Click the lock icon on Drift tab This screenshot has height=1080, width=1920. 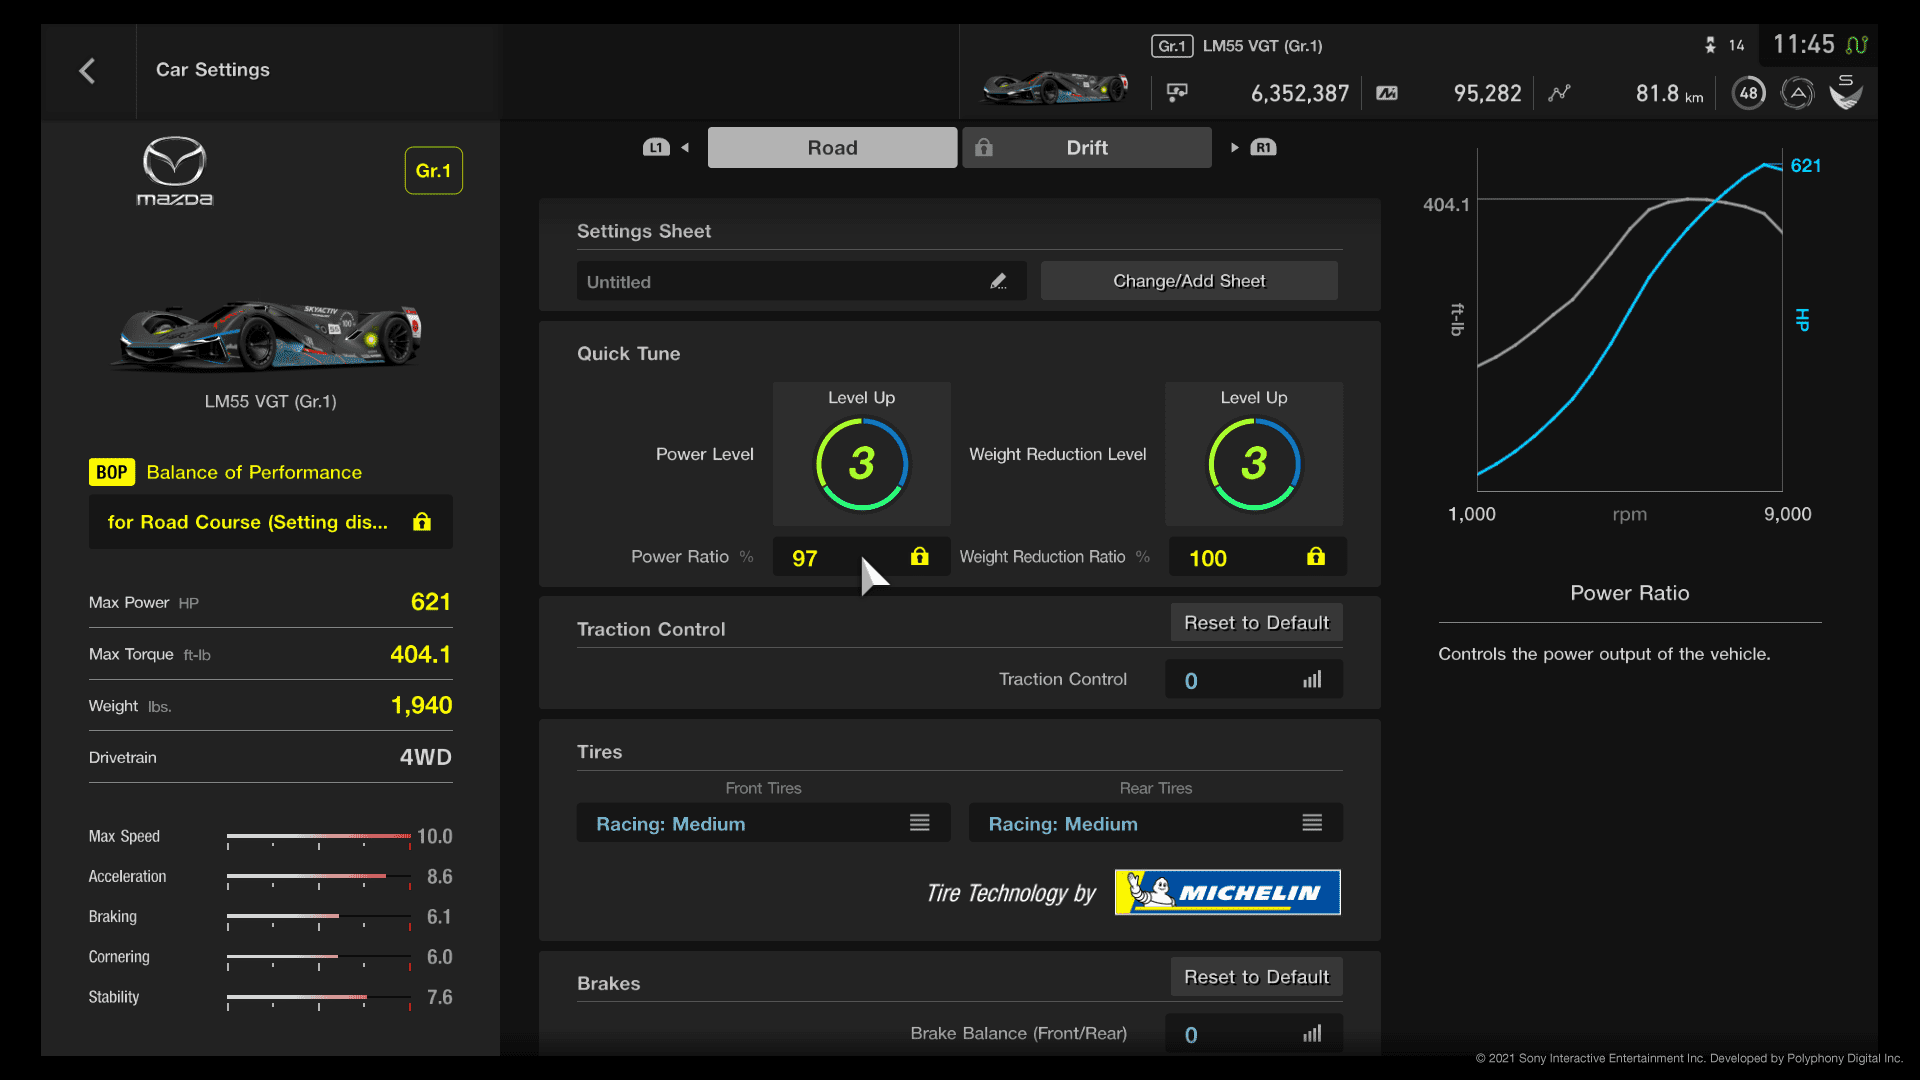[x=984, y=148]
